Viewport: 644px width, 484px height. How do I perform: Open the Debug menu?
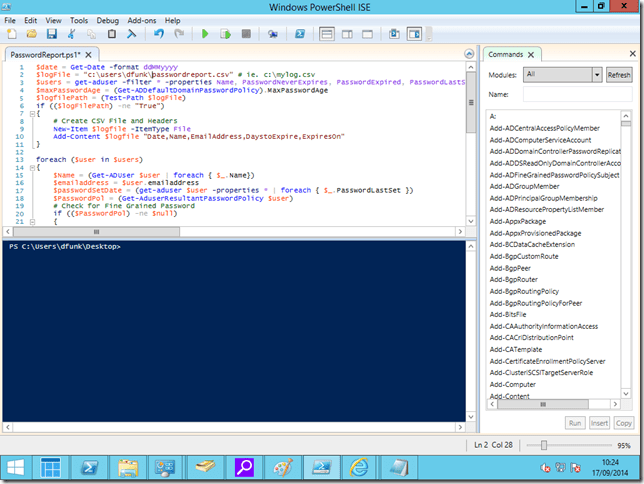click(108, 20)
